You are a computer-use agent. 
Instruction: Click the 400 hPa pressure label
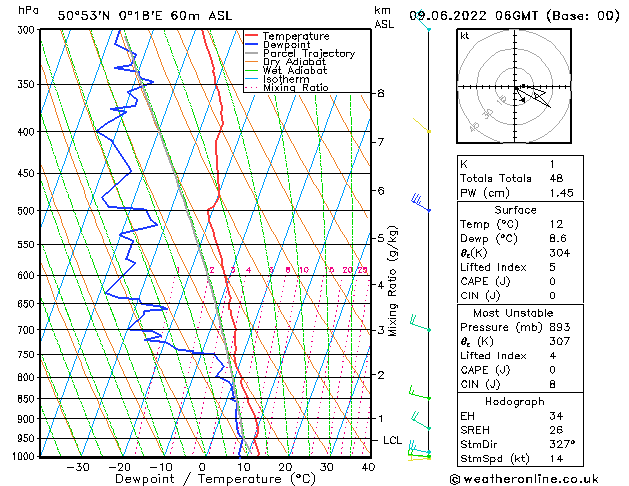click(x=28, y=132)
